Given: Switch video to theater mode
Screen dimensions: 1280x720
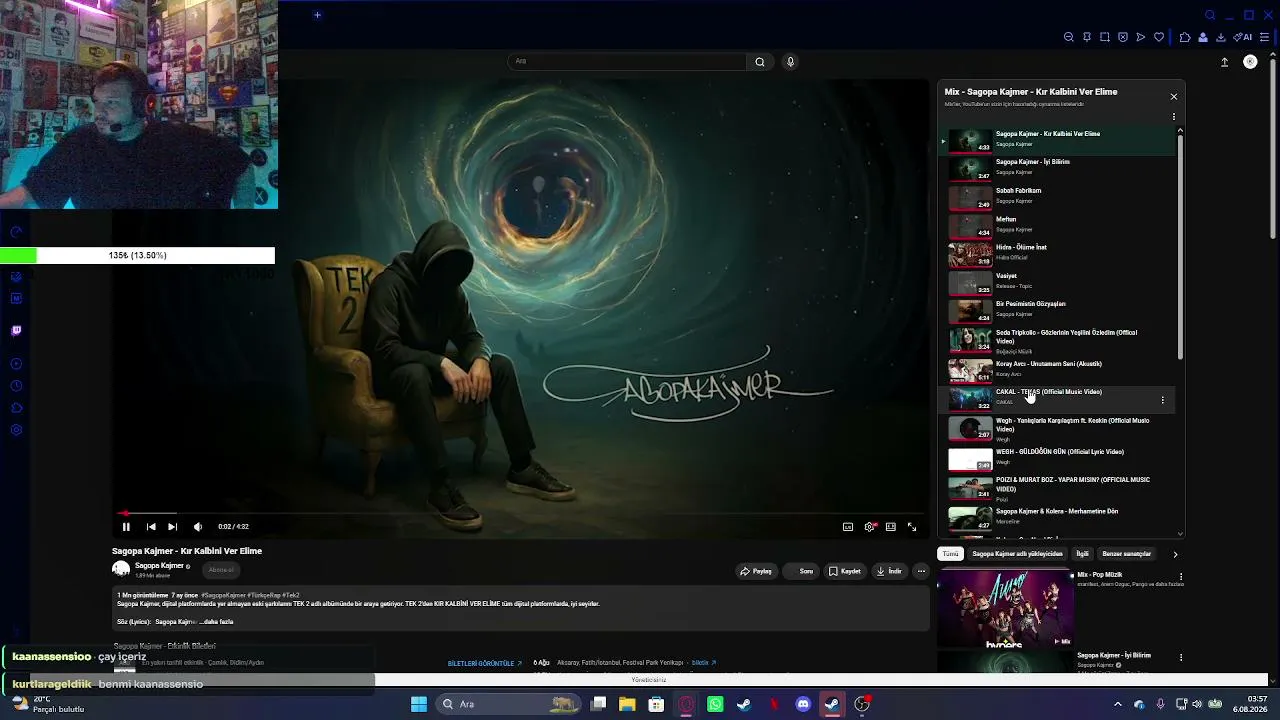Looking at the screenshot, I should point(890,527).
